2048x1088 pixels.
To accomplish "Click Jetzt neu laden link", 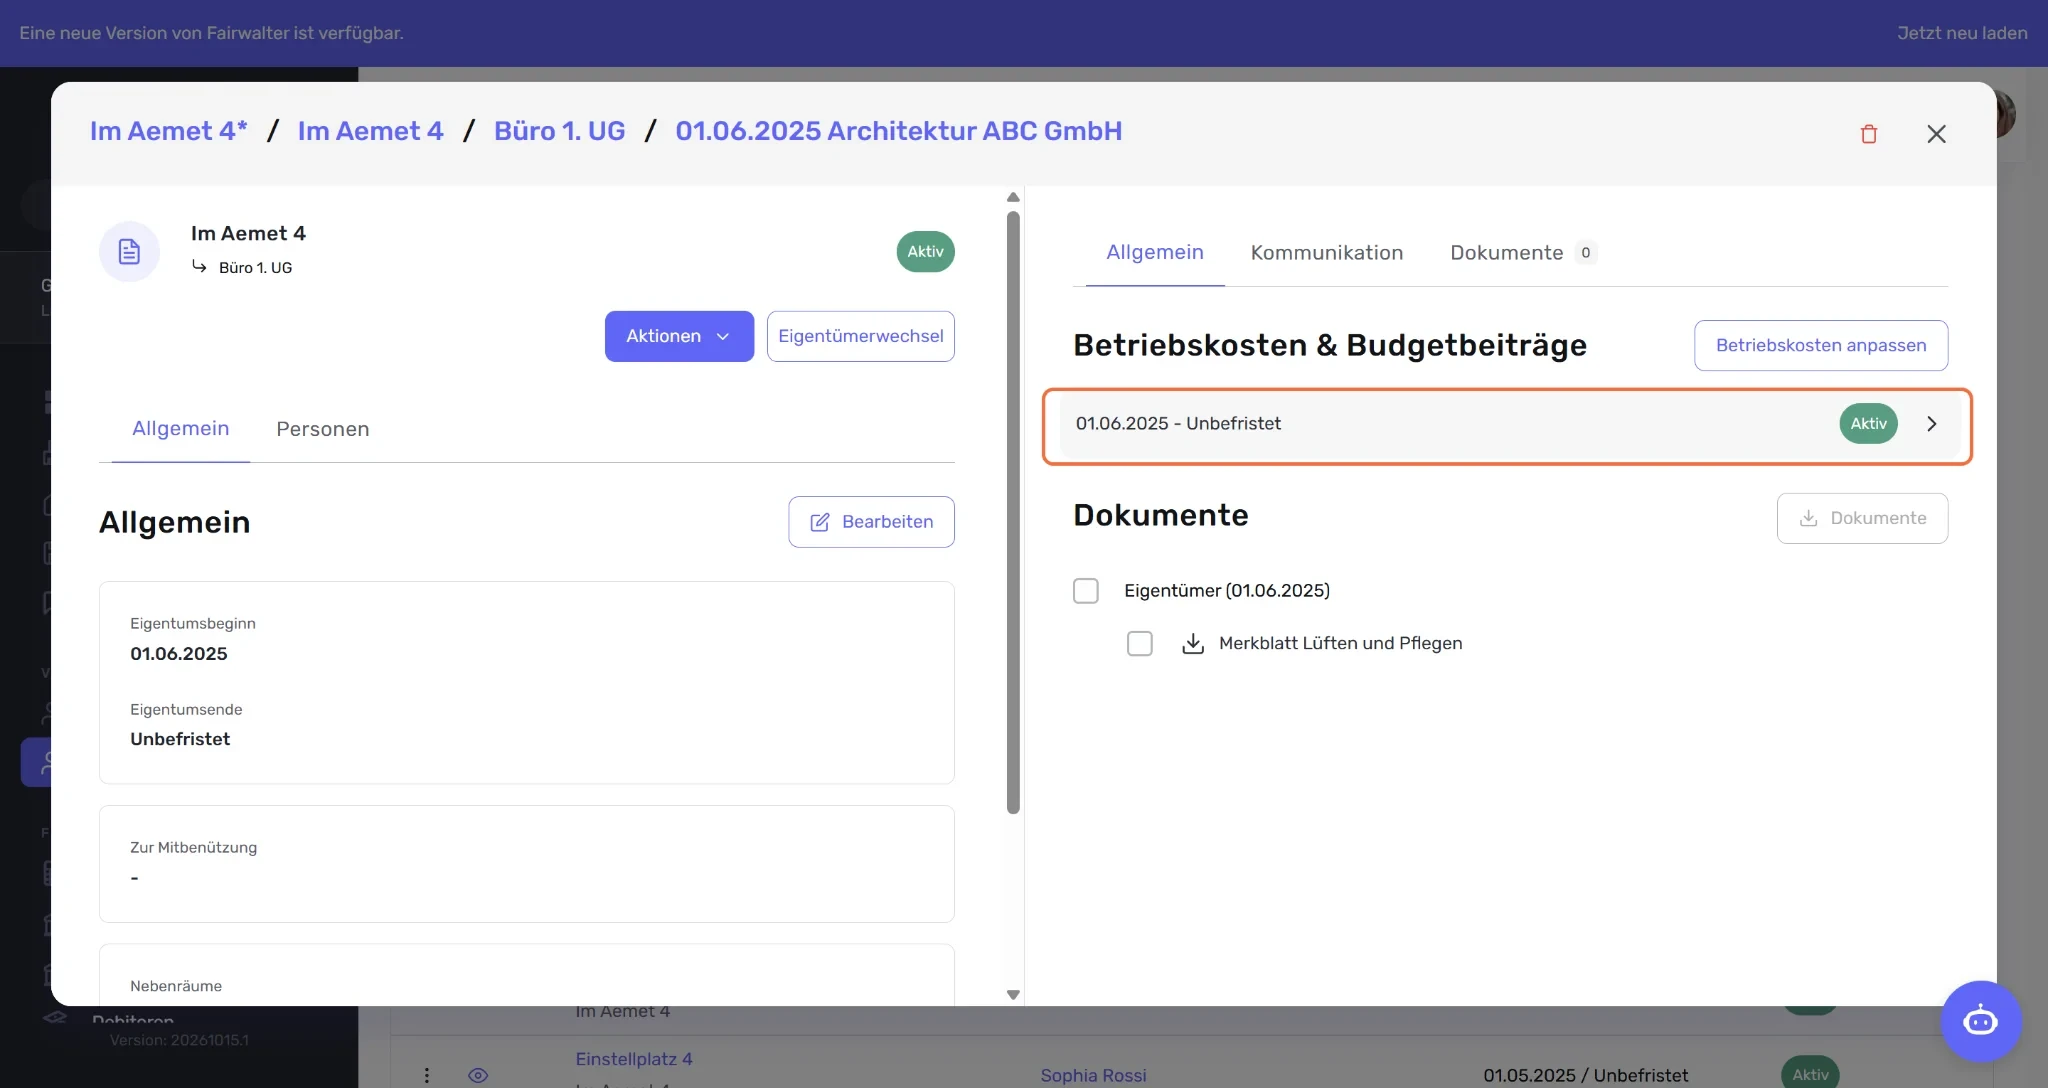I will point(1962,33).
